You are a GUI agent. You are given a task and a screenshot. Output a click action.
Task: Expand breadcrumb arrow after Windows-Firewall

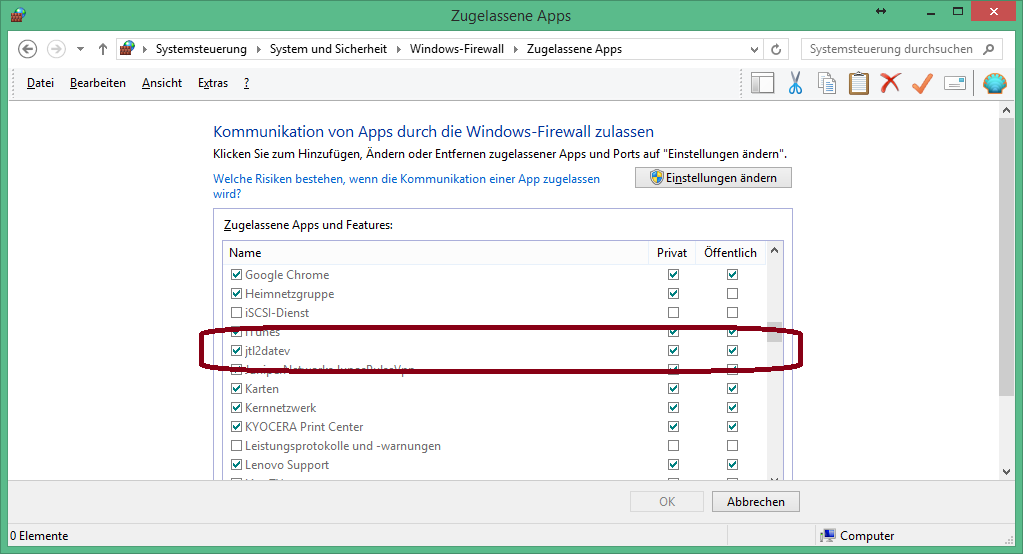pyautogui.click(x=516, y=49)
